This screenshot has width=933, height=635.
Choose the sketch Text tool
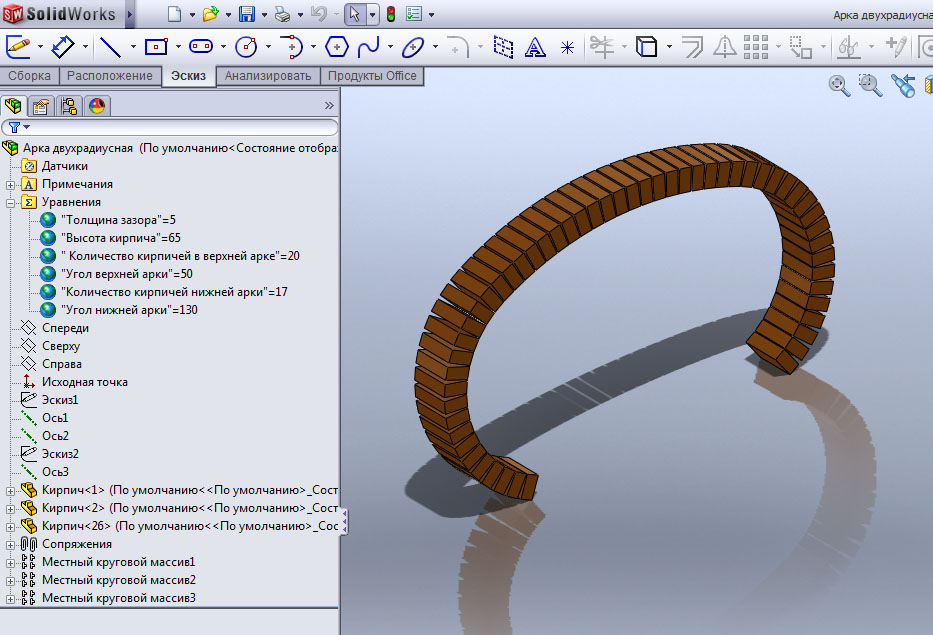[x=535, y=46]
